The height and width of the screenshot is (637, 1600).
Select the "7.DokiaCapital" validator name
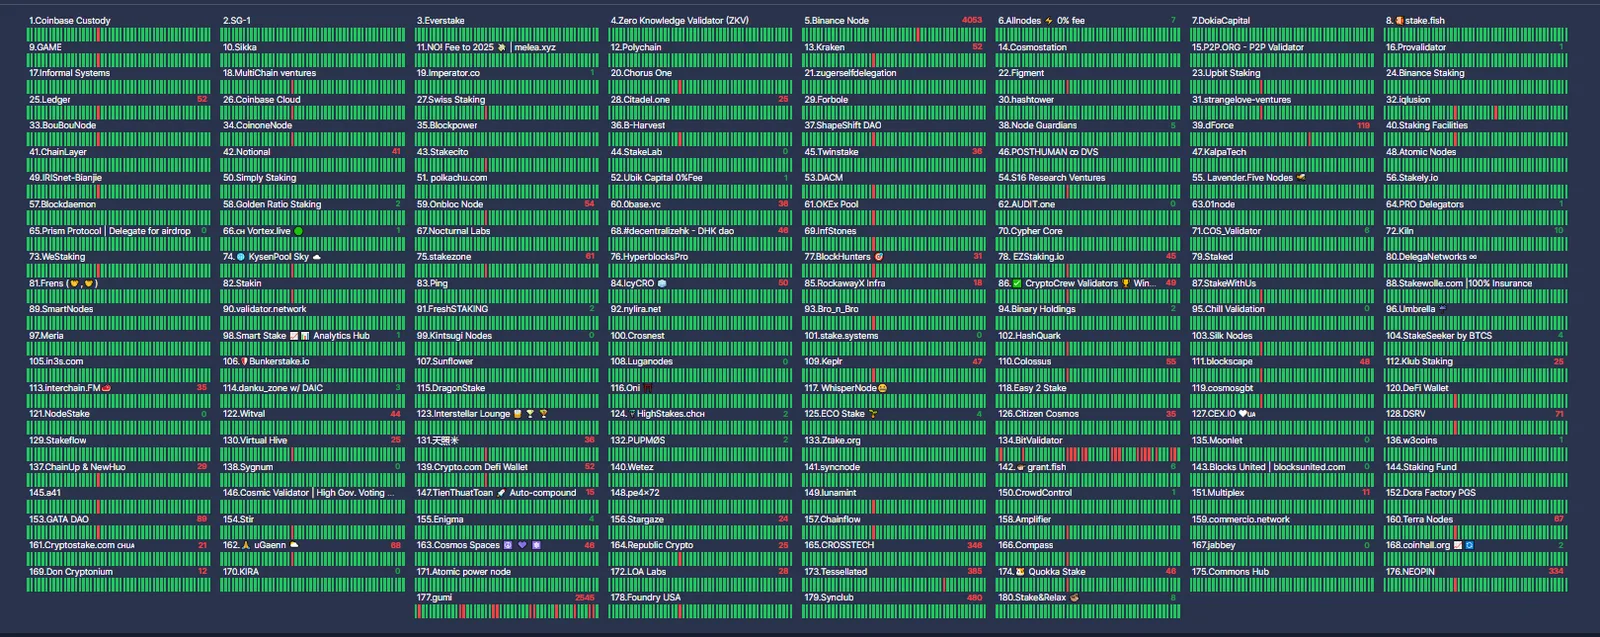(1221, 20)
